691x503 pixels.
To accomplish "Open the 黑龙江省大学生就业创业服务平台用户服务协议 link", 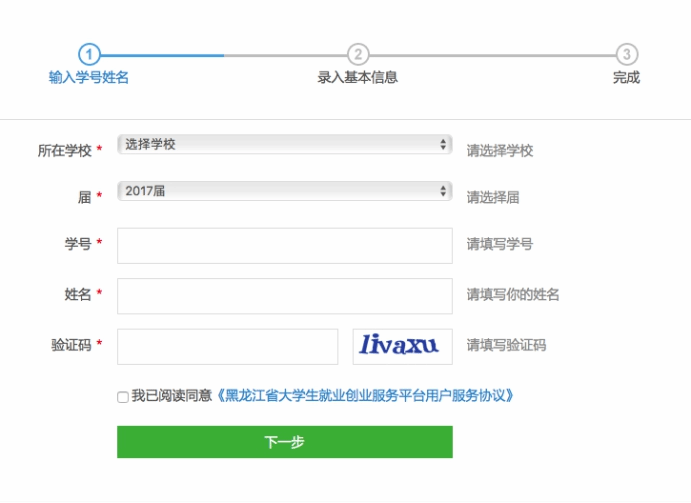I will point(366,396).
